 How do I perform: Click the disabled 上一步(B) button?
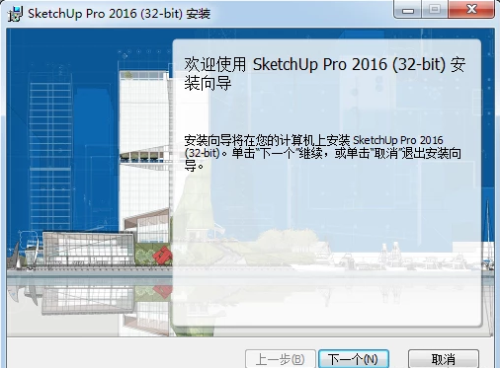coord(280,359)
